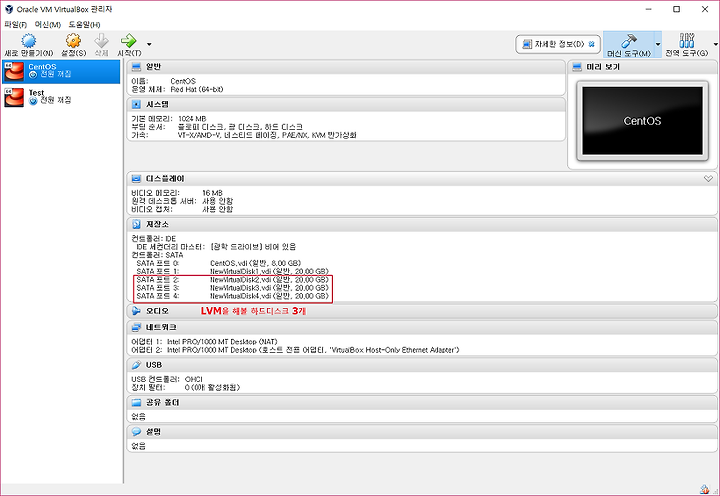Open Global Tools dropdown arrow
Viewport: 720px width, 496px height.
[715, 45]
